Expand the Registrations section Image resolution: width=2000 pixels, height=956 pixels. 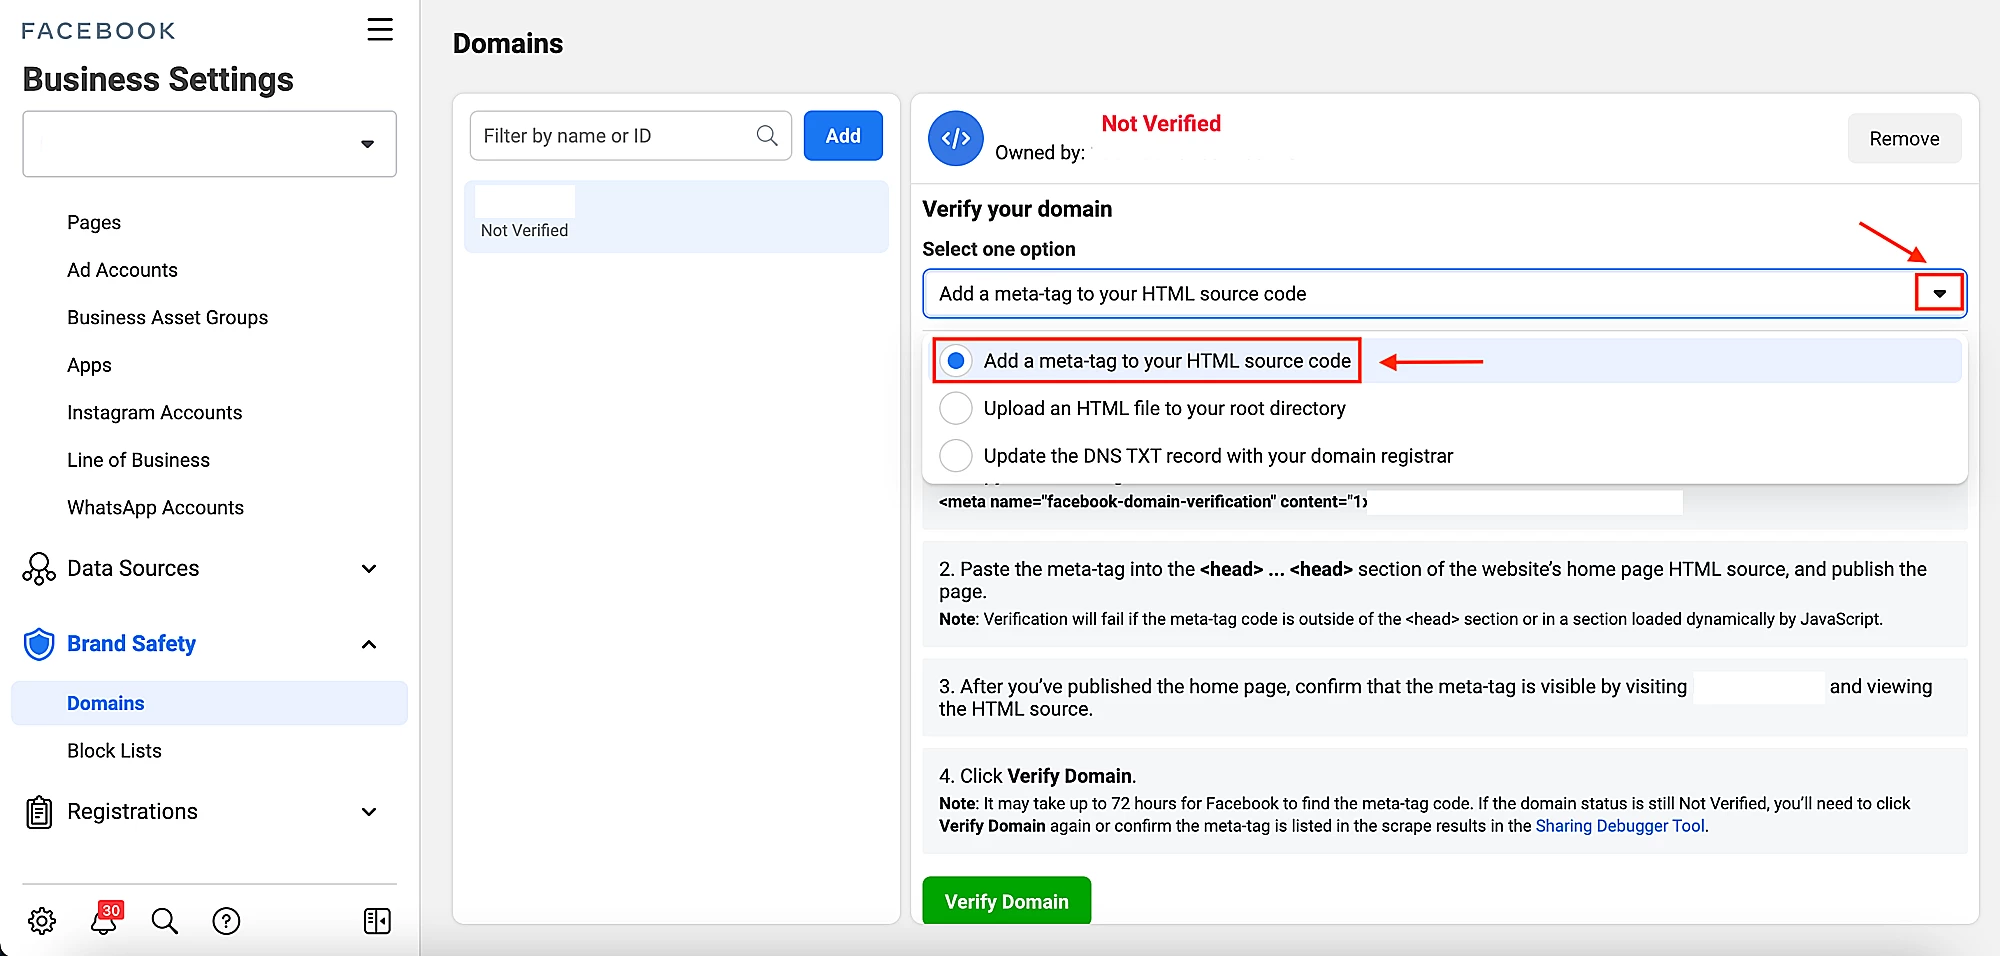pyautogui.click(x=369, y=812)
